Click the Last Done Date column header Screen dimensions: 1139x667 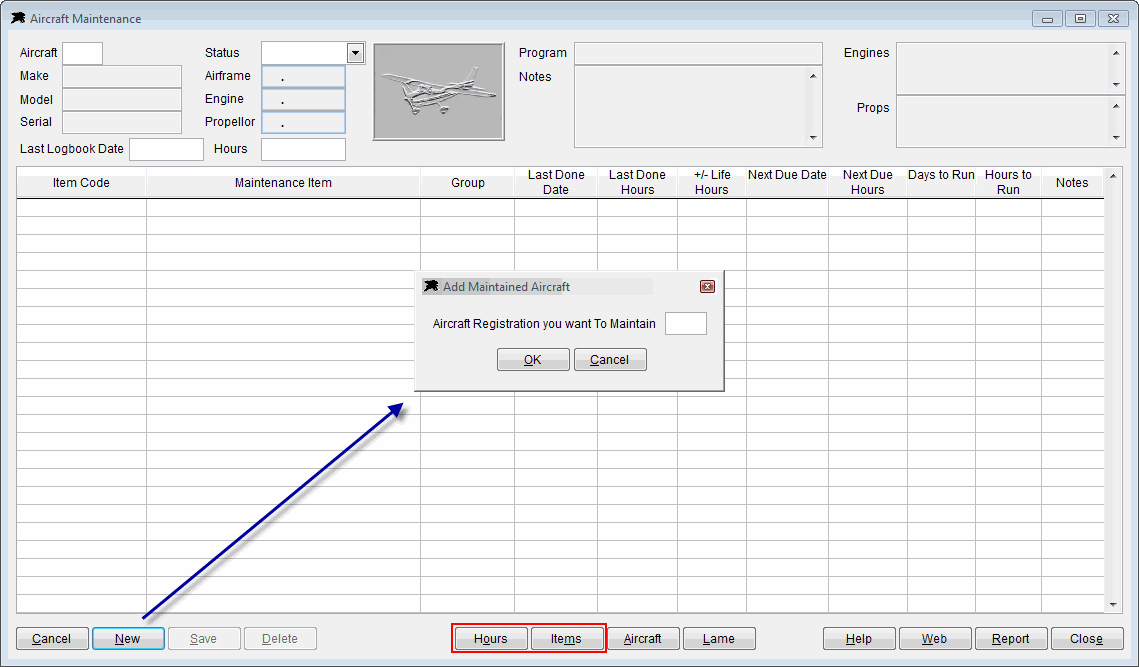click(x=556, y=183)
